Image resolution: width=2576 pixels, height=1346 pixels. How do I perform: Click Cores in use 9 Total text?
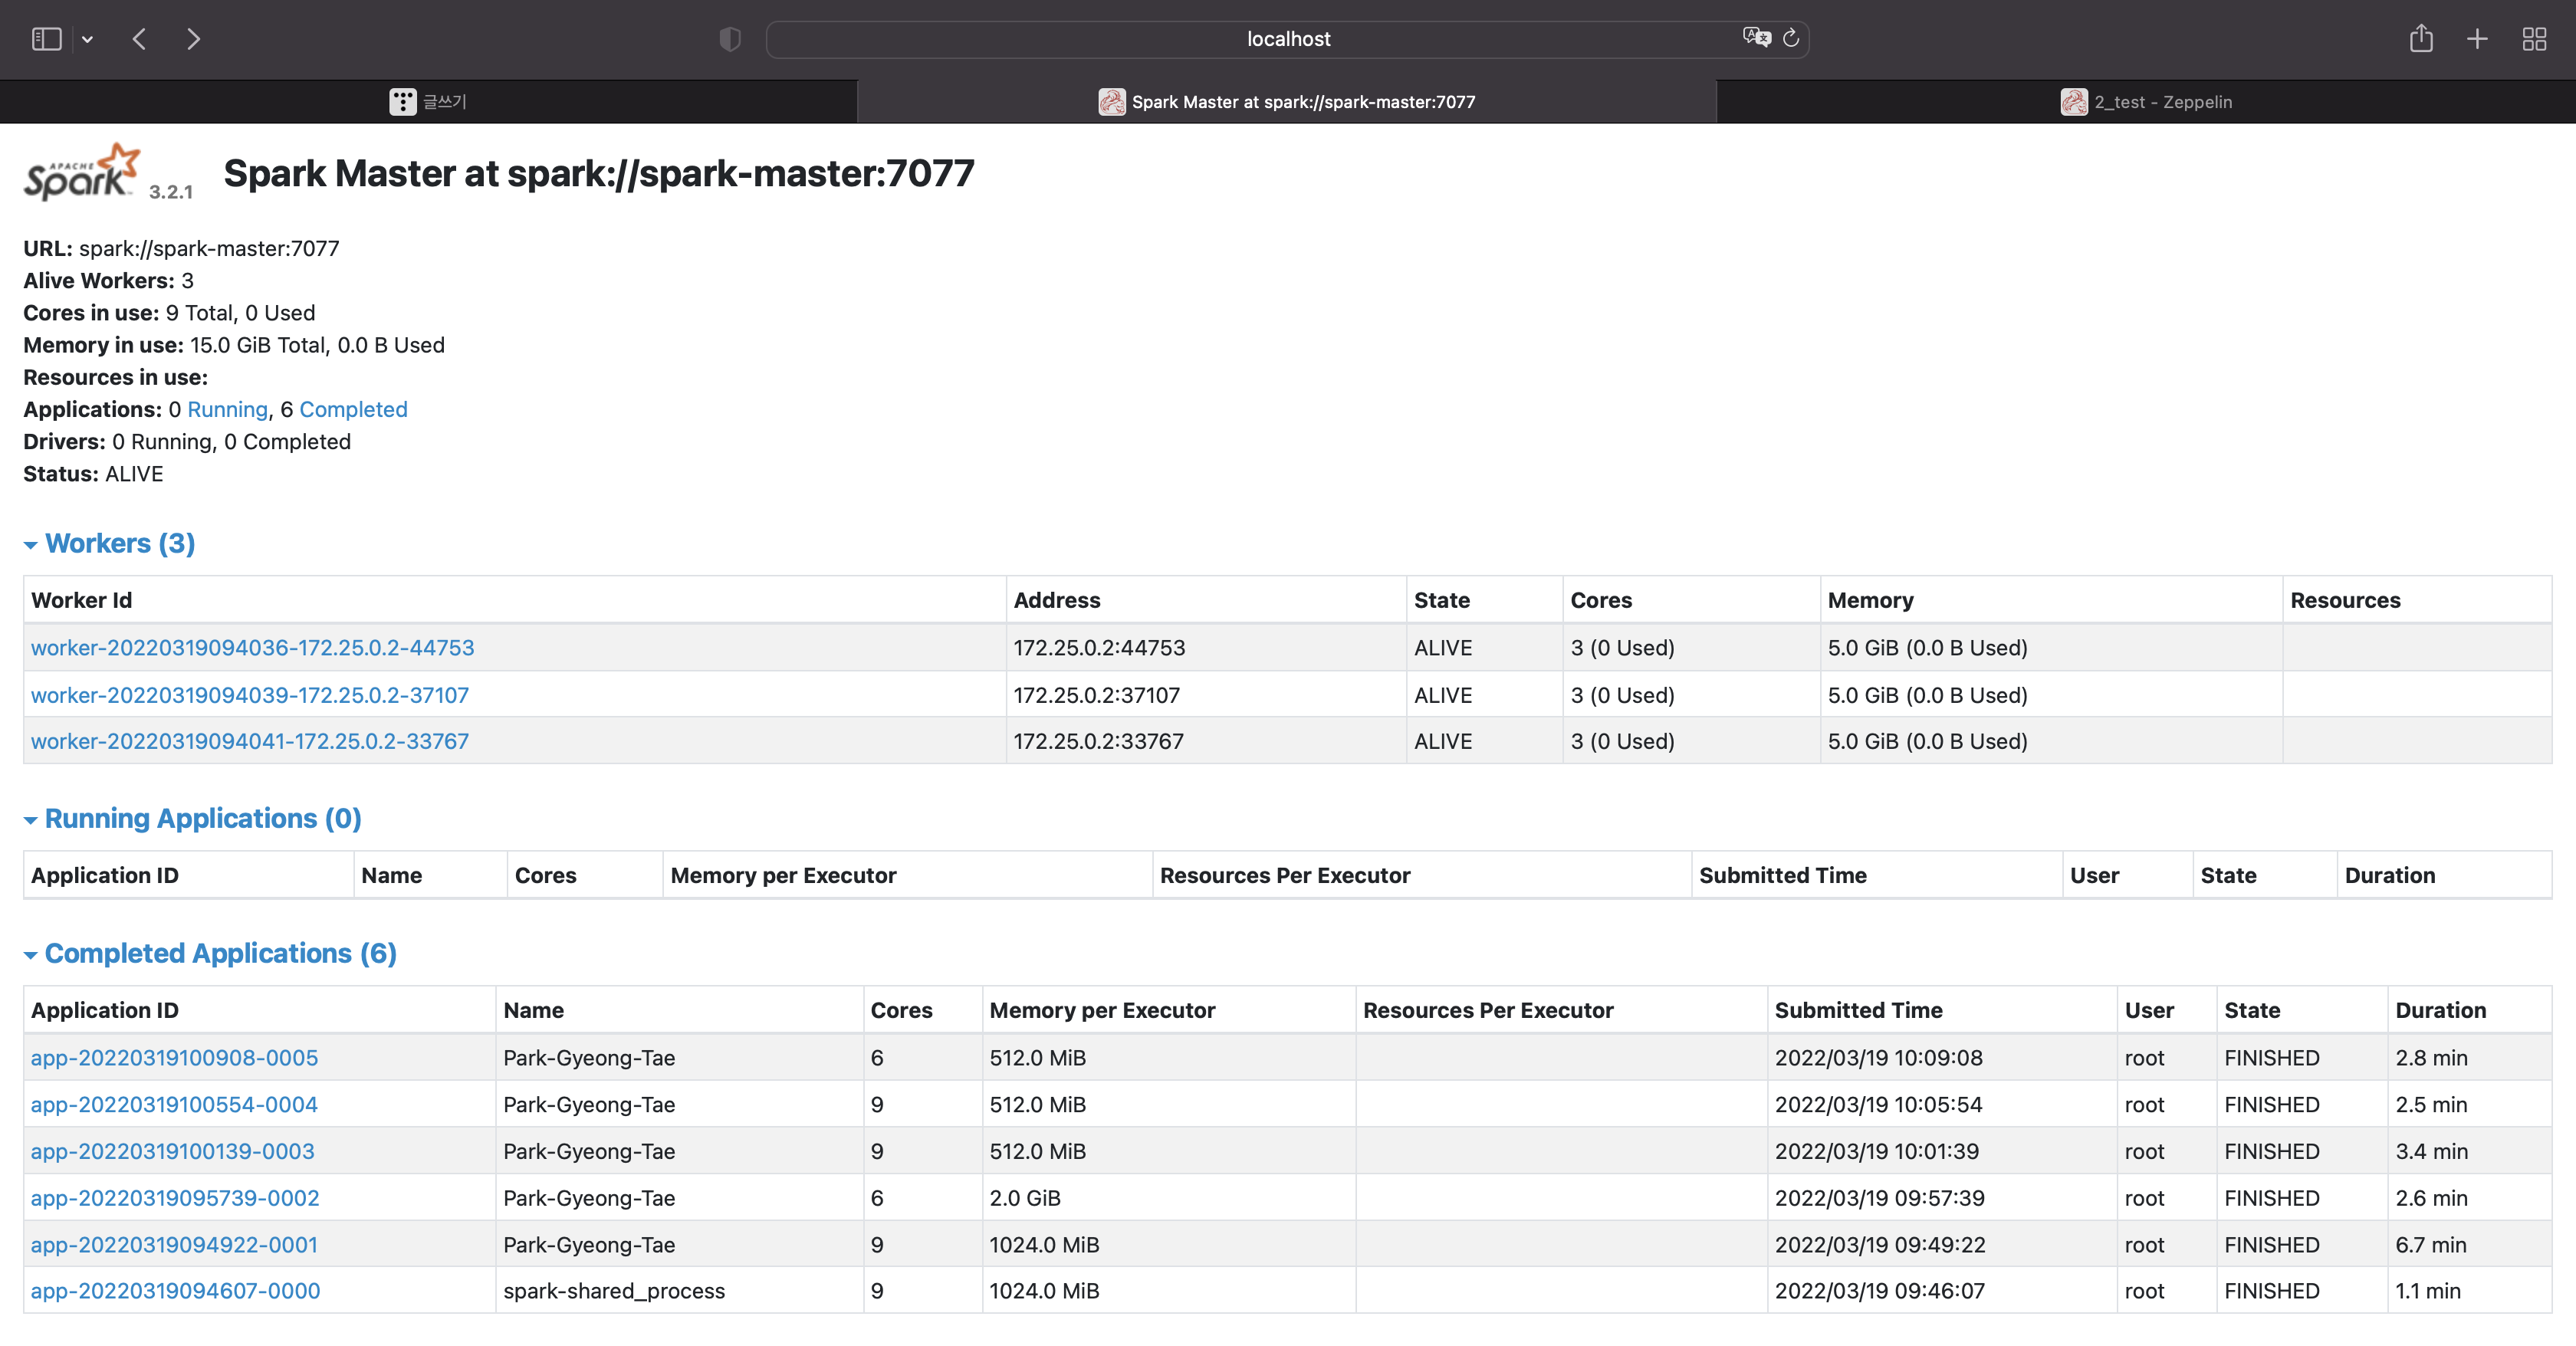(169, 312)
